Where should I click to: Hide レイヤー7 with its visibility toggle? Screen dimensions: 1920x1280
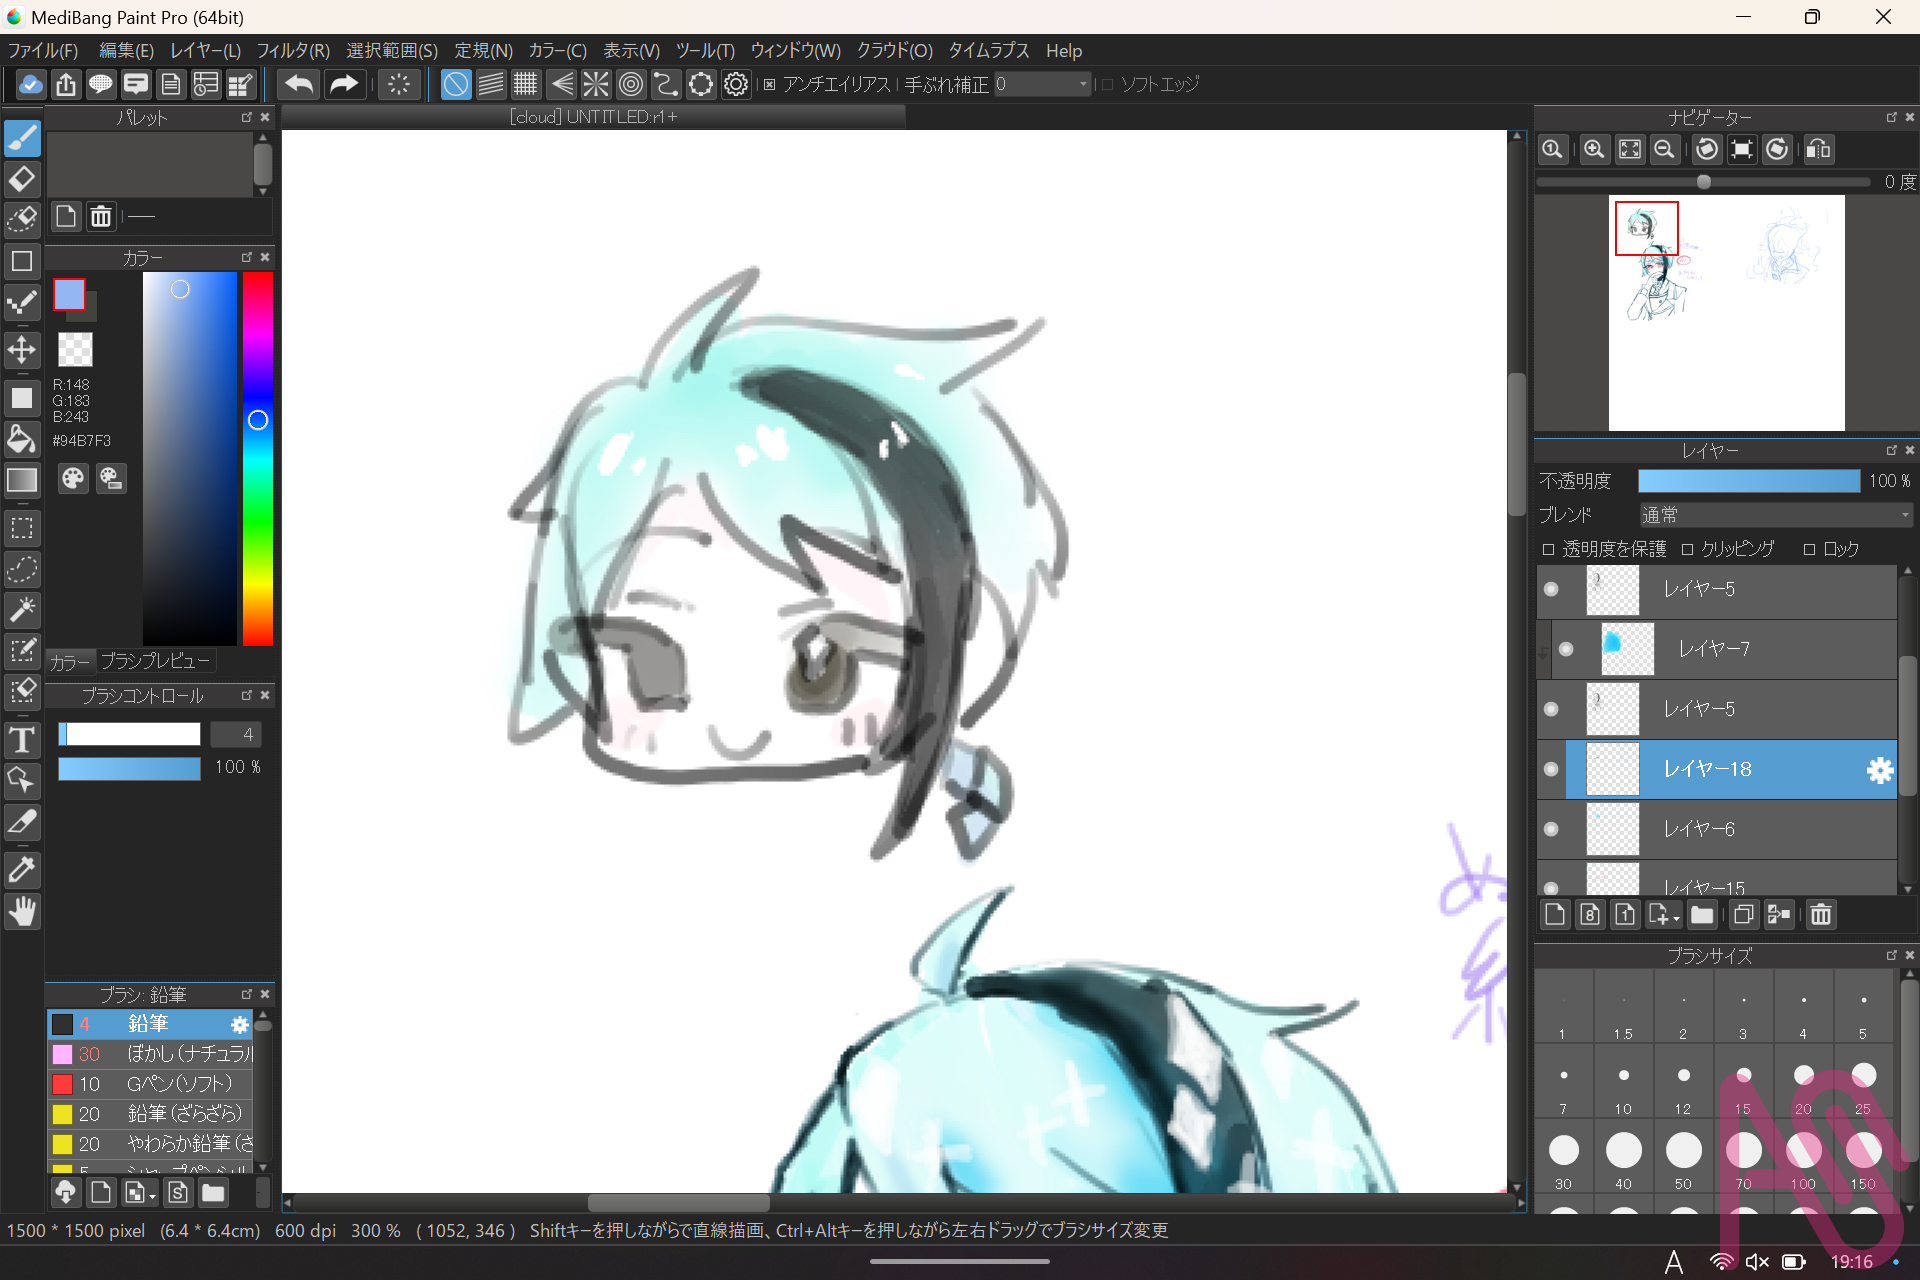[1565, 649]
